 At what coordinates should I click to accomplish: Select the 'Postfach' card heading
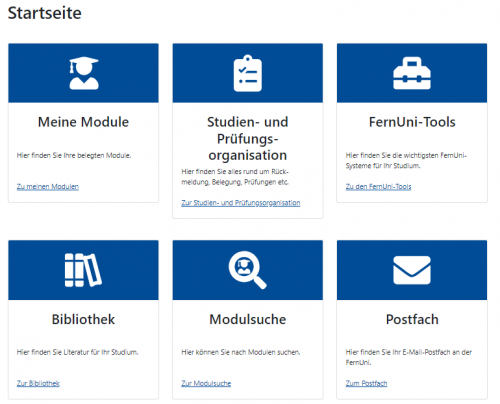pyautogui.click(x=412, y=319)
